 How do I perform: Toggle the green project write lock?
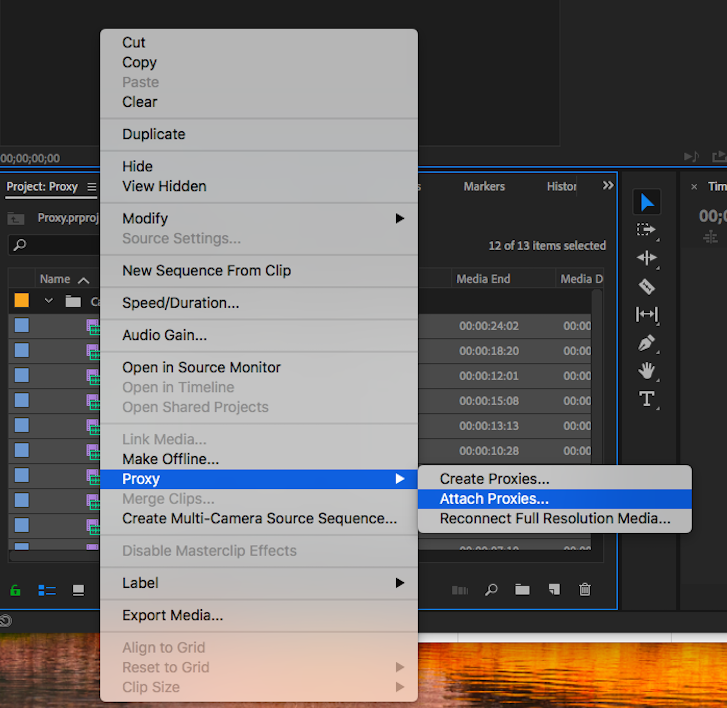[16, 590]
